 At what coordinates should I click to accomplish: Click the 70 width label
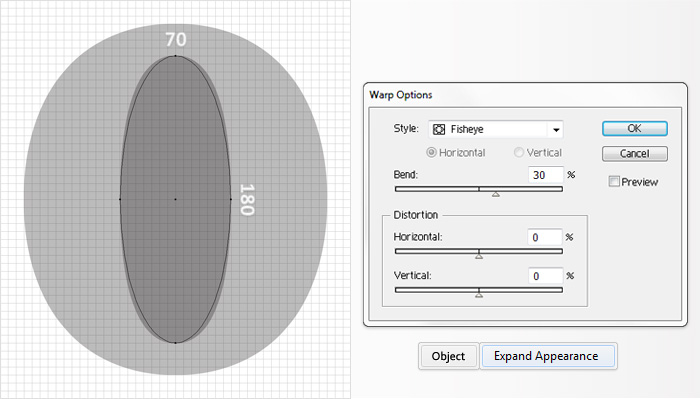pos(176,39)
